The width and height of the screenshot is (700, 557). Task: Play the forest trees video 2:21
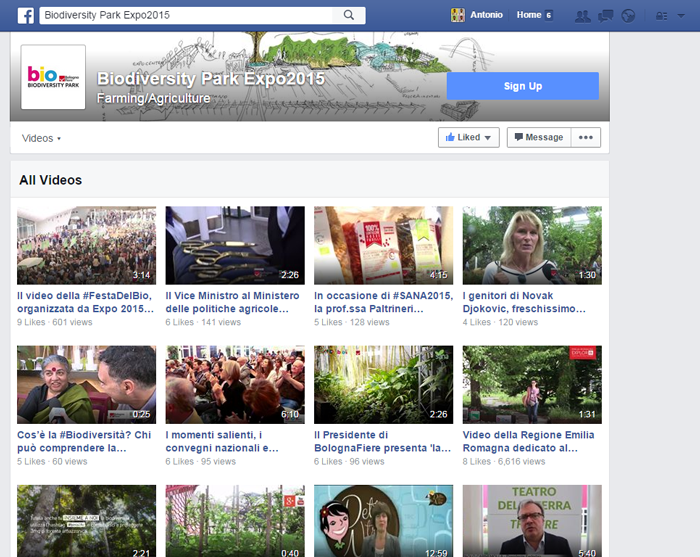tap(87, 521)
